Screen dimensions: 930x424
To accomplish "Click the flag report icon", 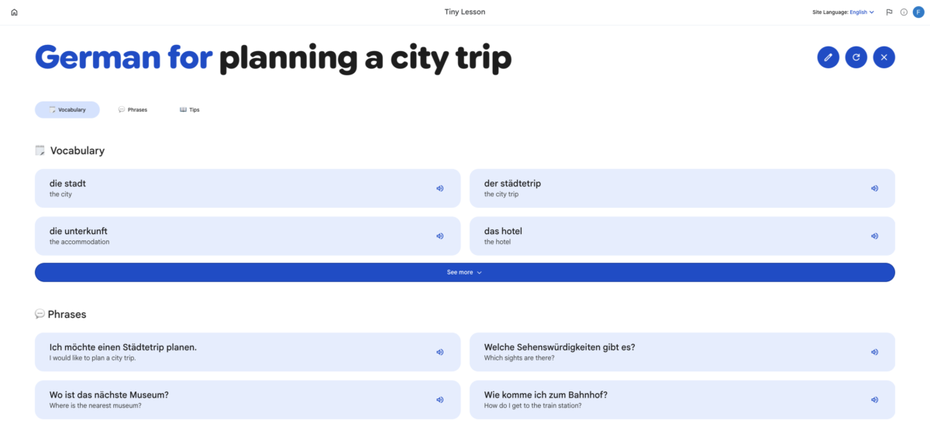I will tap(889, 12).
